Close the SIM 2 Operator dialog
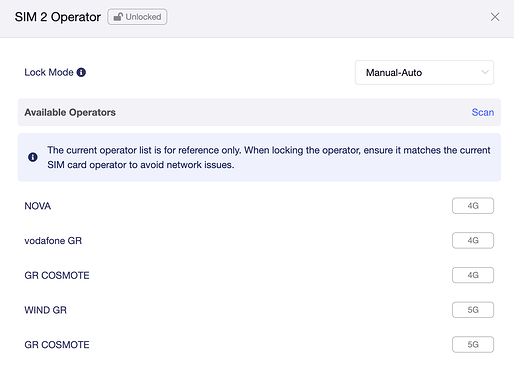 tap(495, 17)
